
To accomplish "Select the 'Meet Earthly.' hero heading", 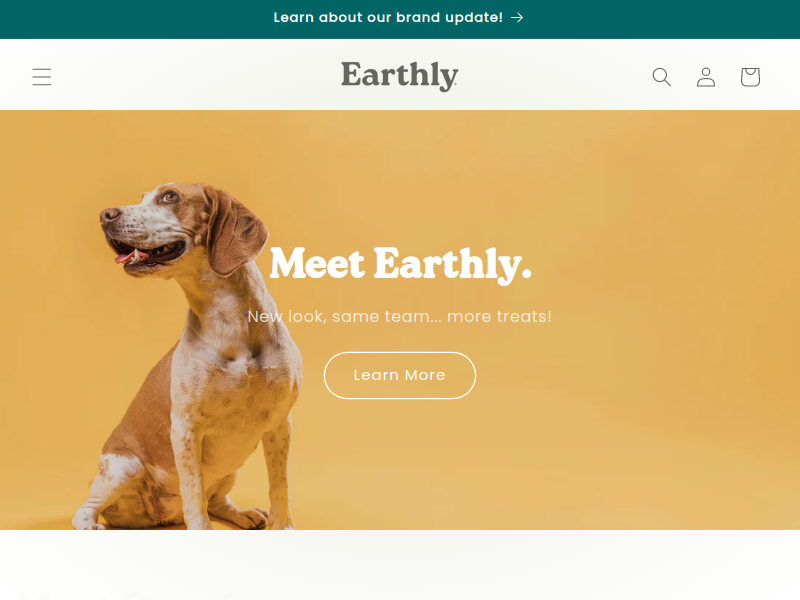I will tap(400, 264).
